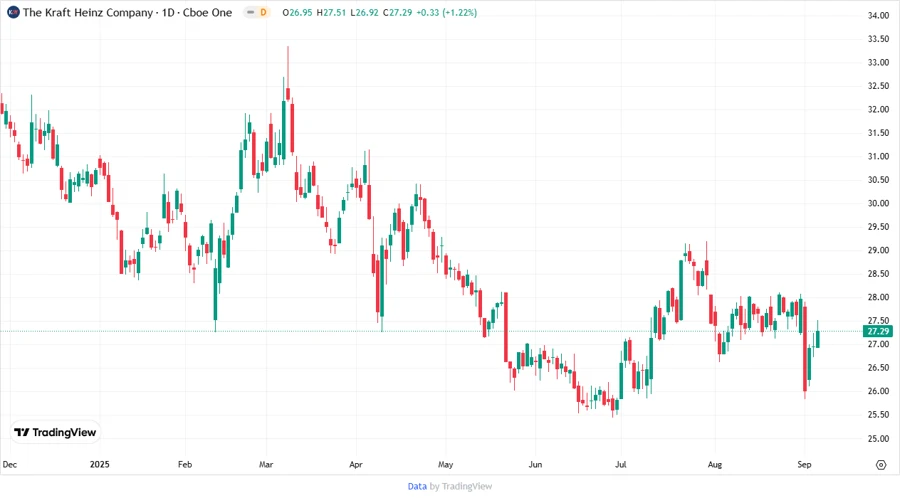
Task: Click the 28.00 price axis label
Action: click(x=878, y=298)
